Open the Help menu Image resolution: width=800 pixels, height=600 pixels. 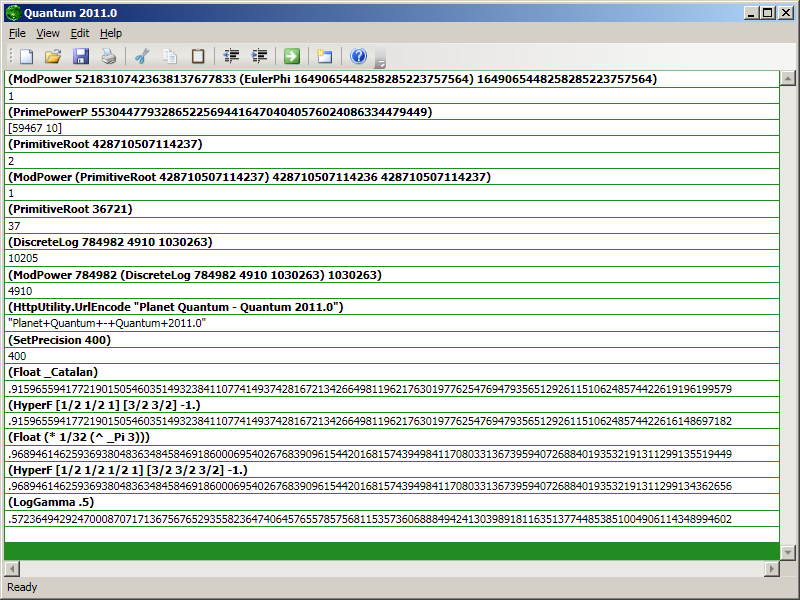(x=111, y=33)
